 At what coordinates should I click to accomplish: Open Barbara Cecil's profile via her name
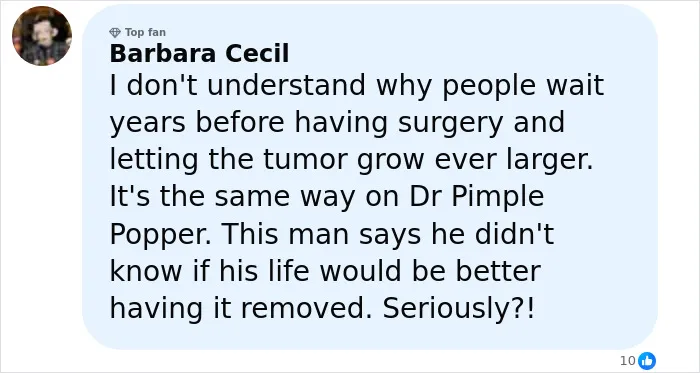(199, 54)
